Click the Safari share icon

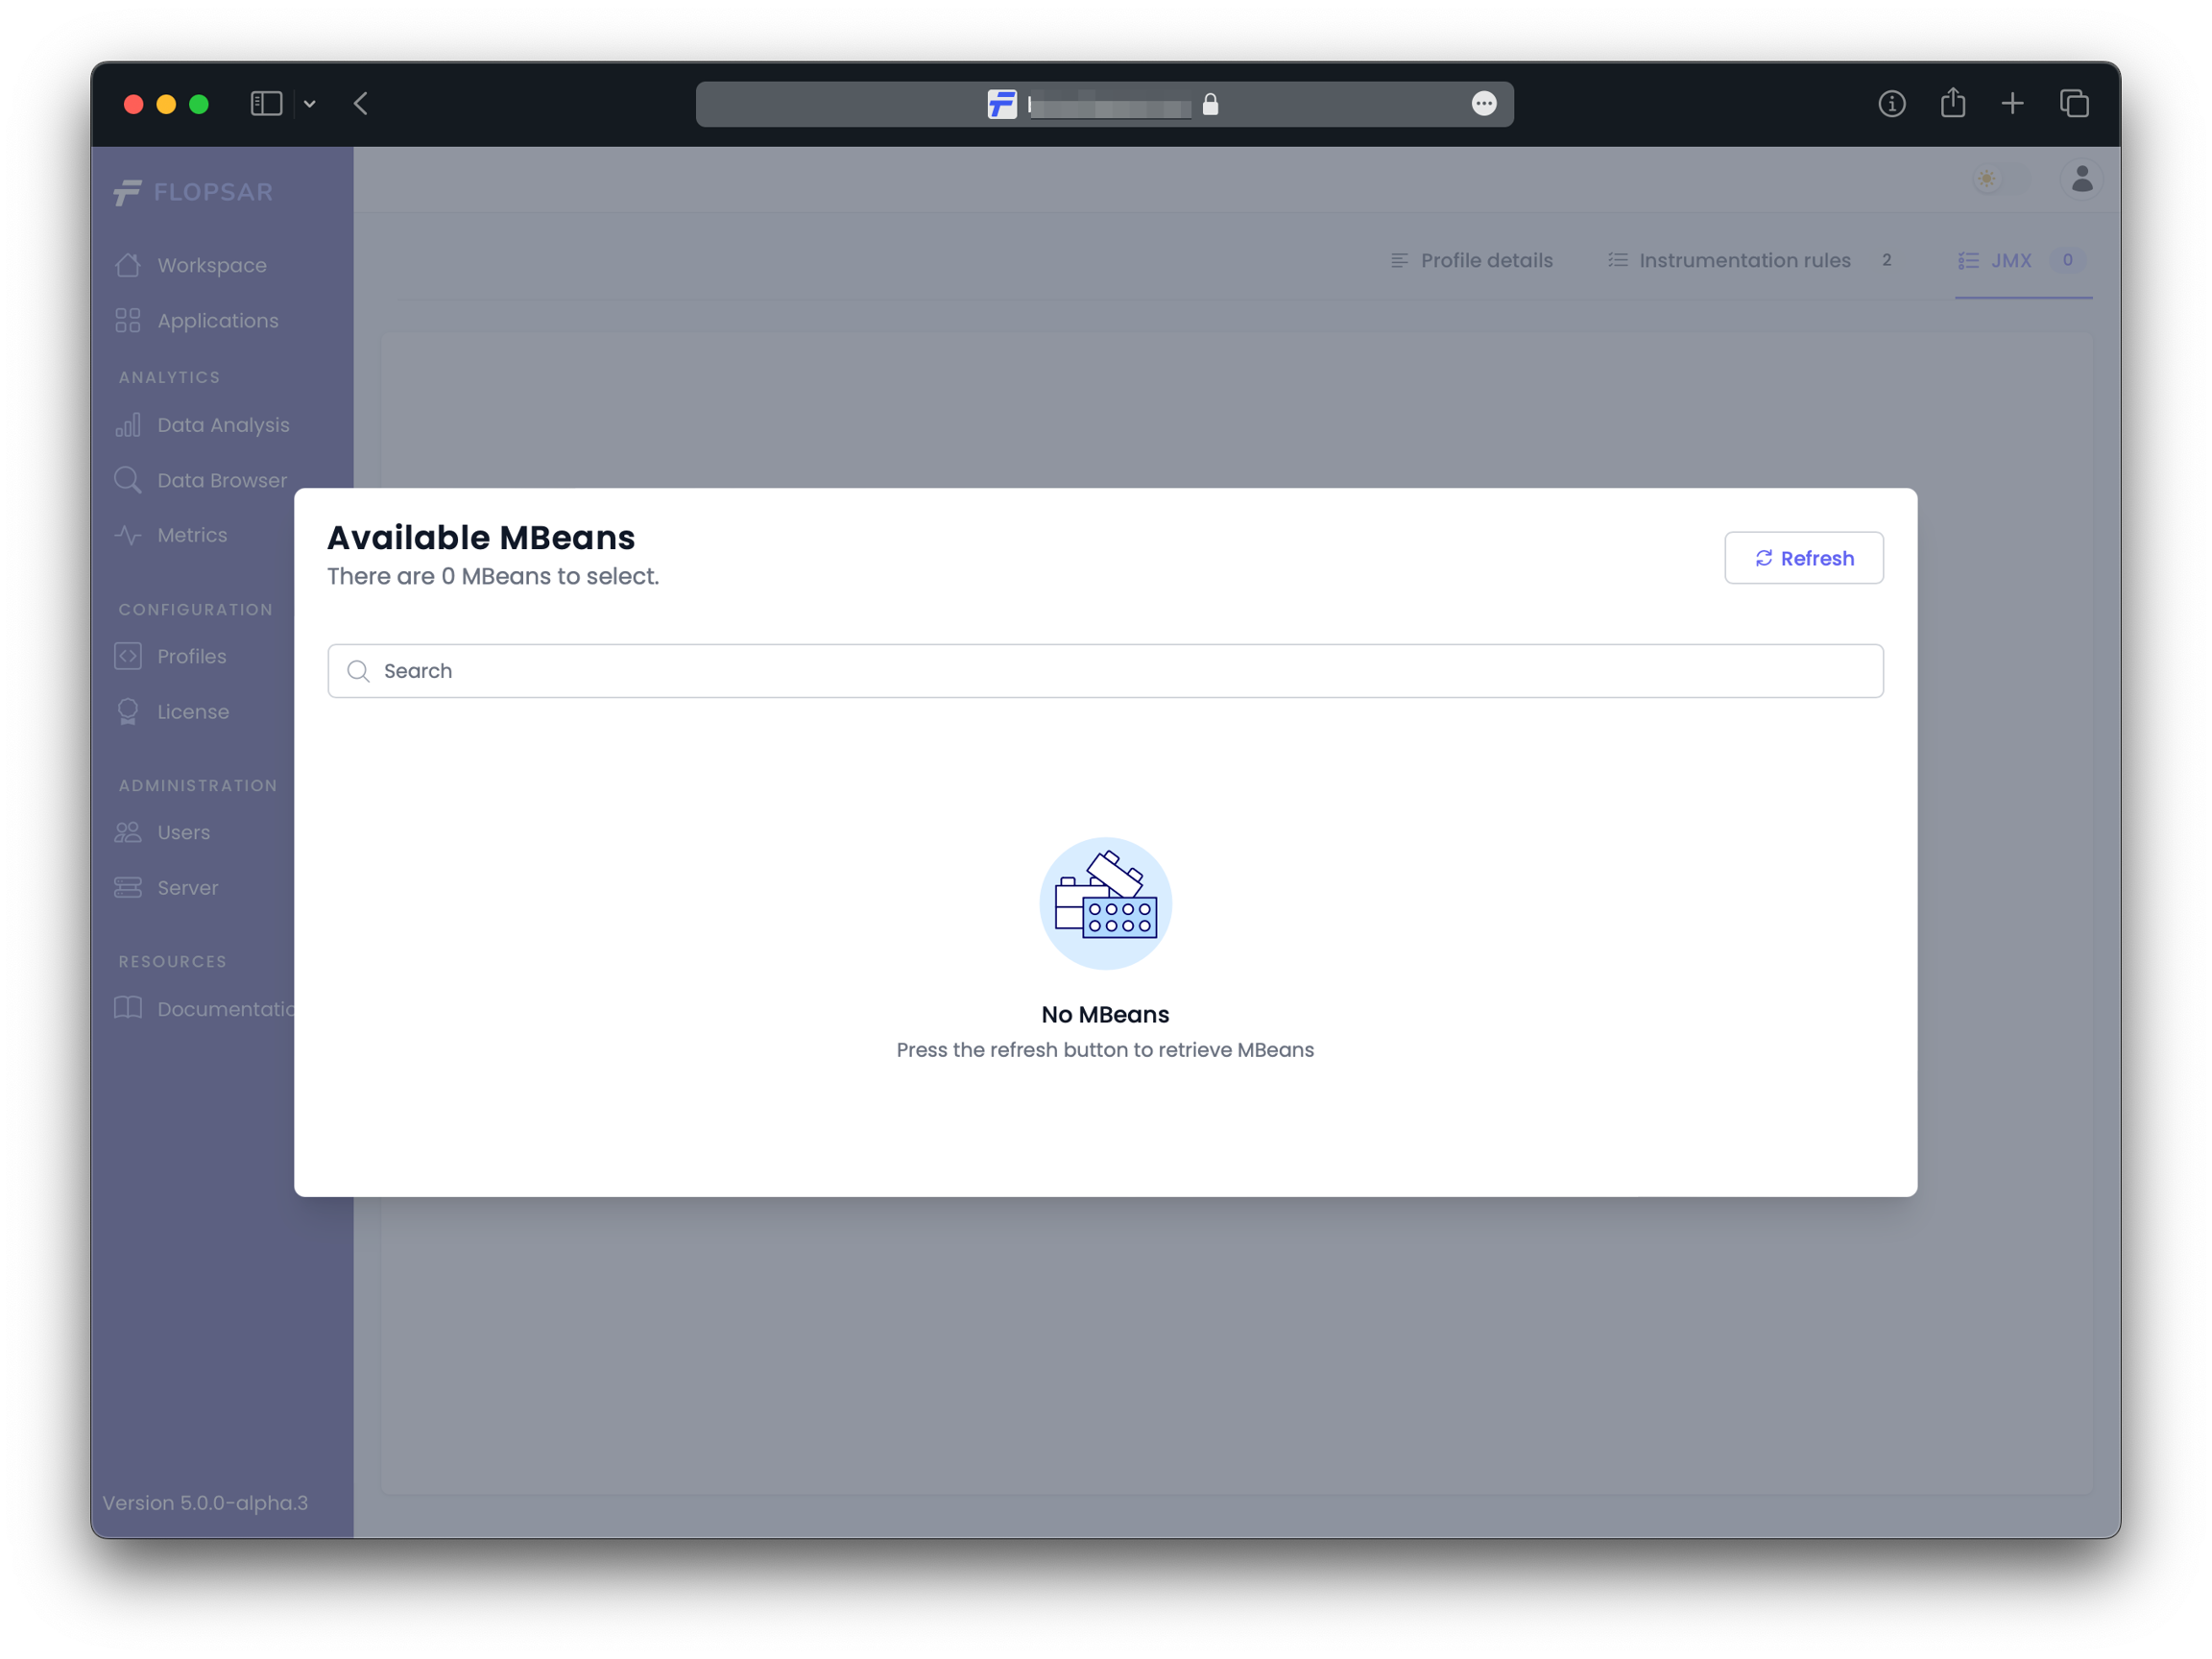1952,104
